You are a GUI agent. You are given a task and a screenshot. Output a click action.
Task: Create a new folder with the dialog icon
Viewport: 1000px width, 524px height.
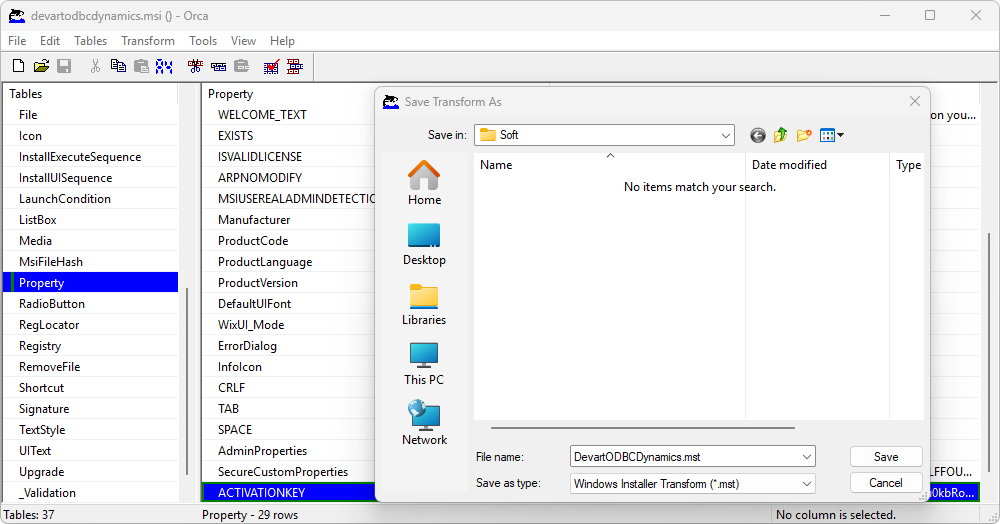tap(804, 135)
